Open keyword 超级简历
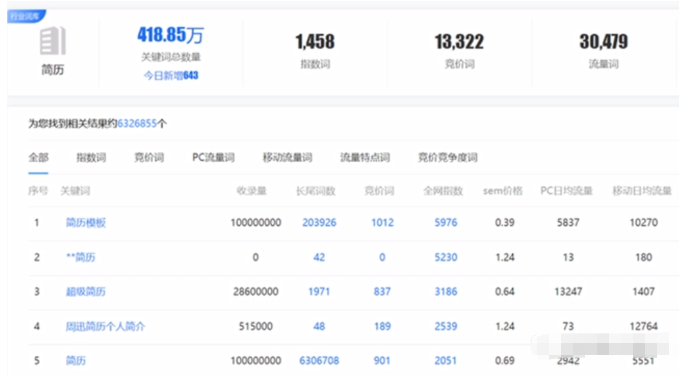The height and width of the screenshot is (384, 679). (86, 291)
